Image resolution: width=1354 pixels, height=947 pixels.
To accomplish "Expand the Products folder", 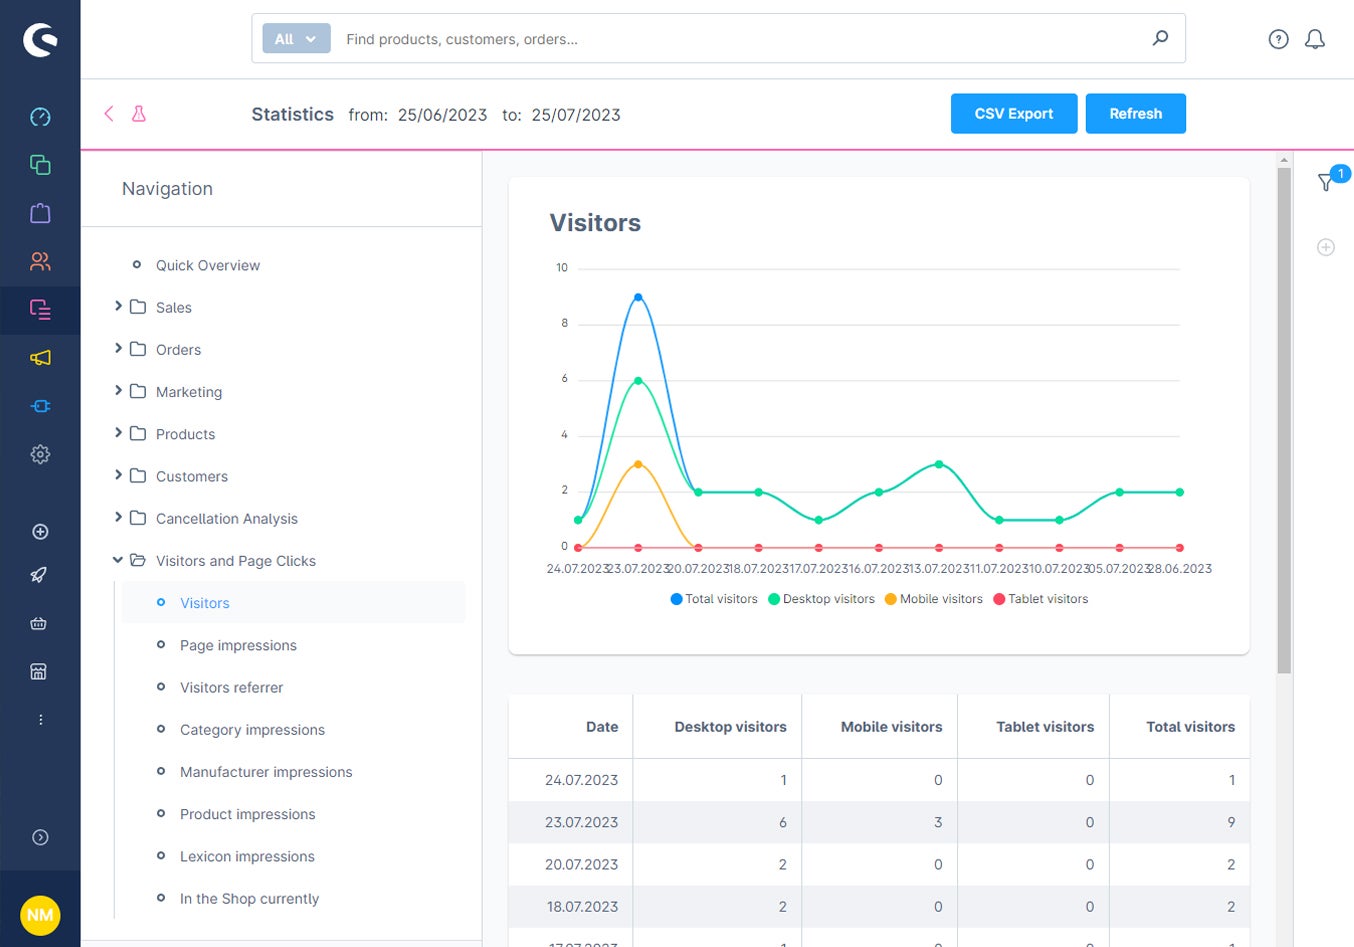I will coord(118,432).
